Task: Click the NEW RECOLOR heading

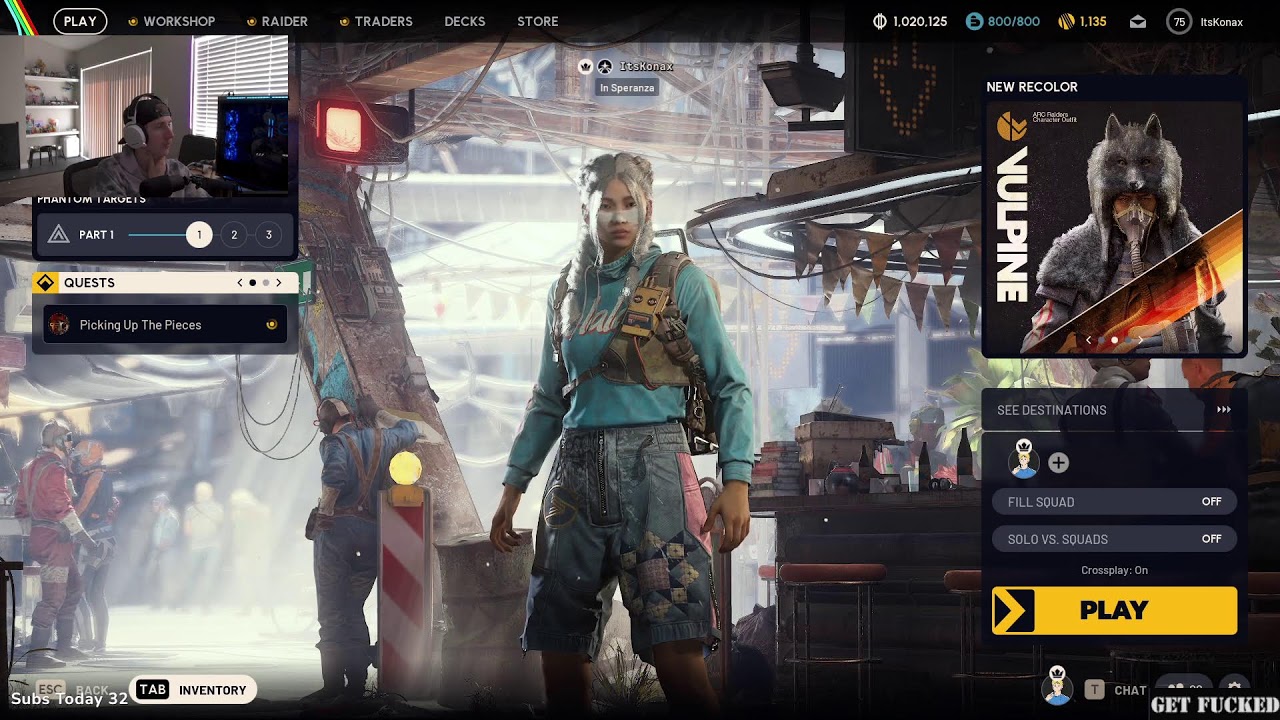Action: (x=1032, y=87)
